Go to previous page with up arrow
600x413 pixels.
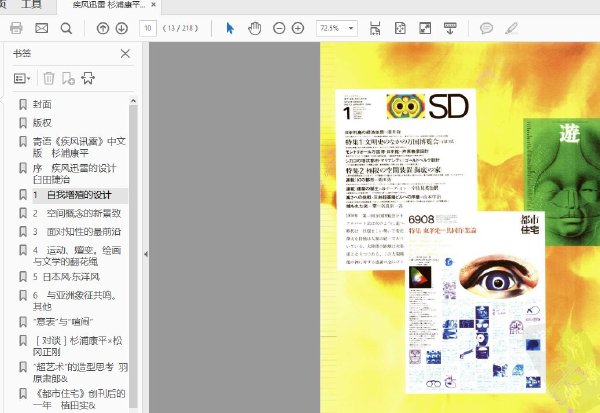click(103, 28)
